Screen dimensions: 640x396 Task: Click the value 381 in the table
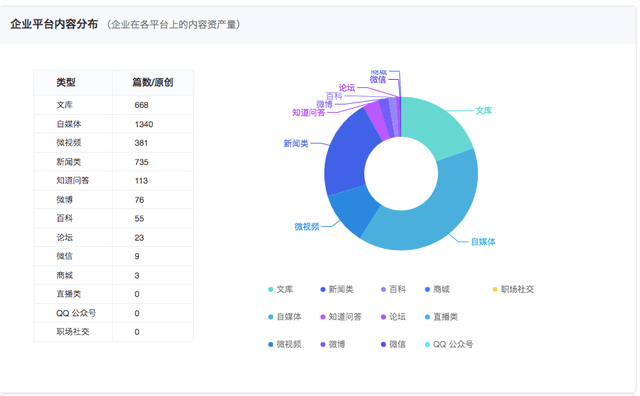coord(141,143)
